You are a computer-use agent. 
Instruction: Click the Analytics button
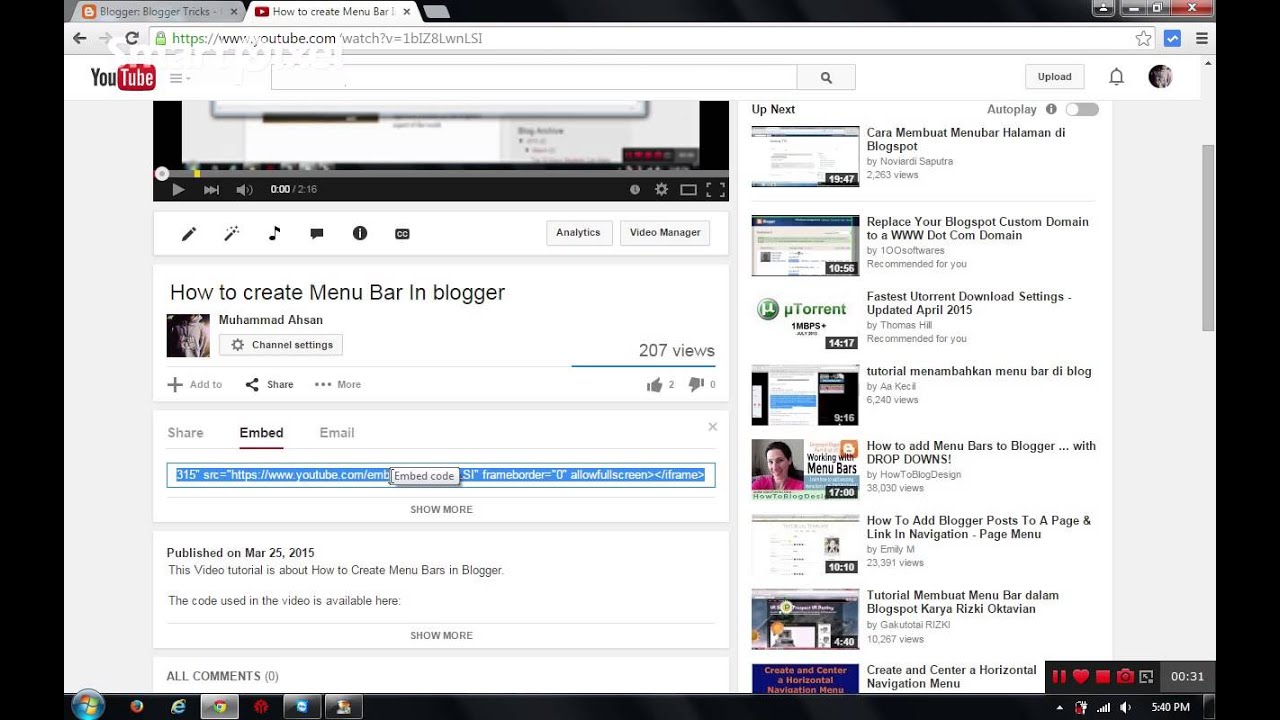[579, 232]
